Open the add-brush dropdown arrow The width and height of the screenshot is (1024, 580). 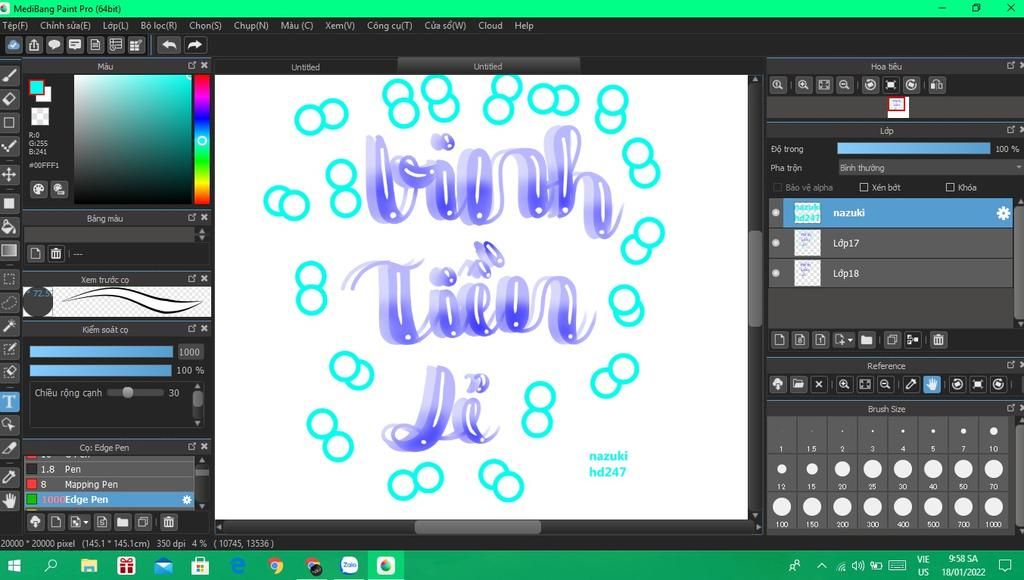click(86, 523)
